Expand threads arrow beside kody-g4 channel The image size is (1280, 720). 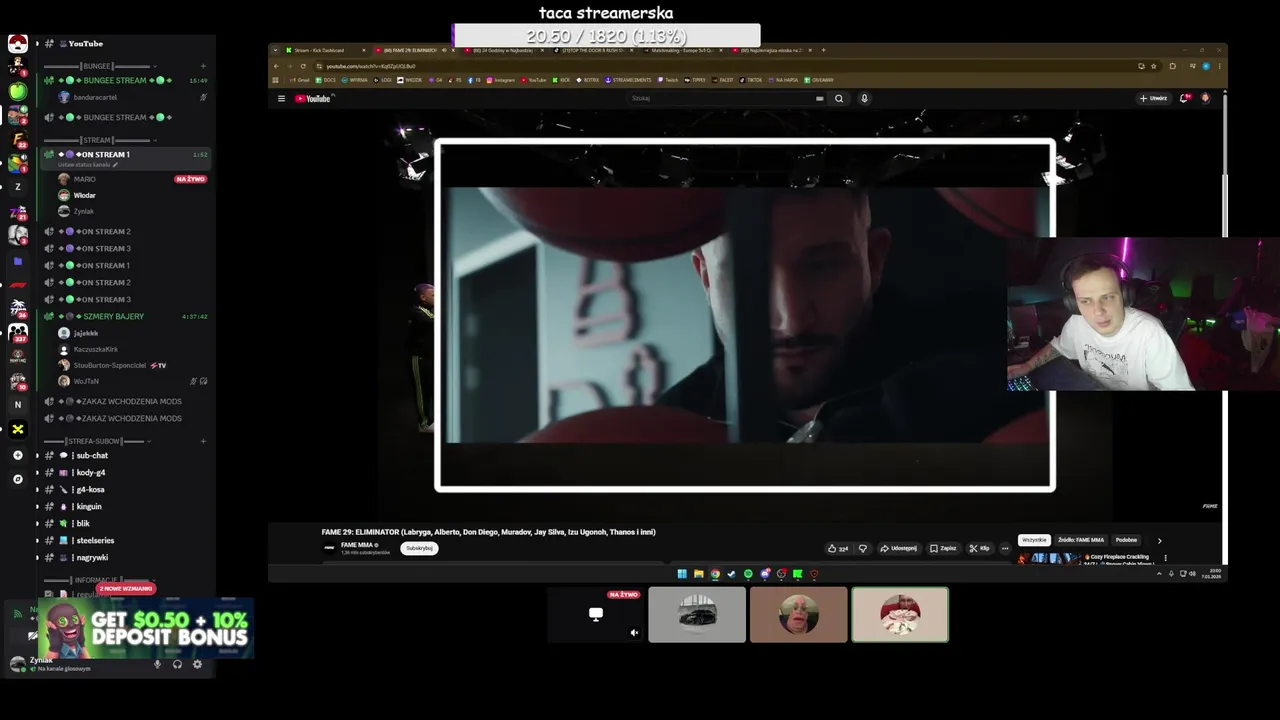pyautogui.click(x=37, y=473)
